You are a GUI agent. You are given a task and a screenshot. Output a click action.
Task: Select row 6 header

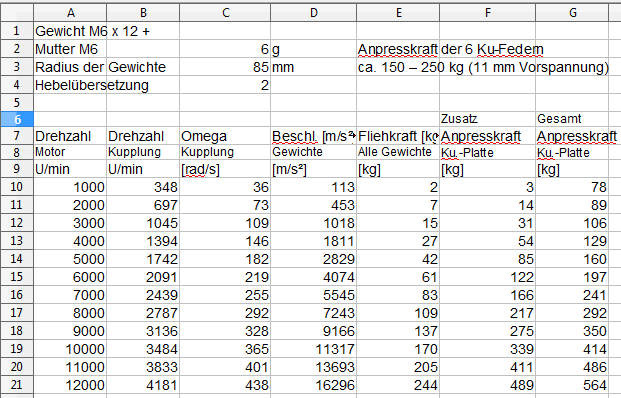17,119
